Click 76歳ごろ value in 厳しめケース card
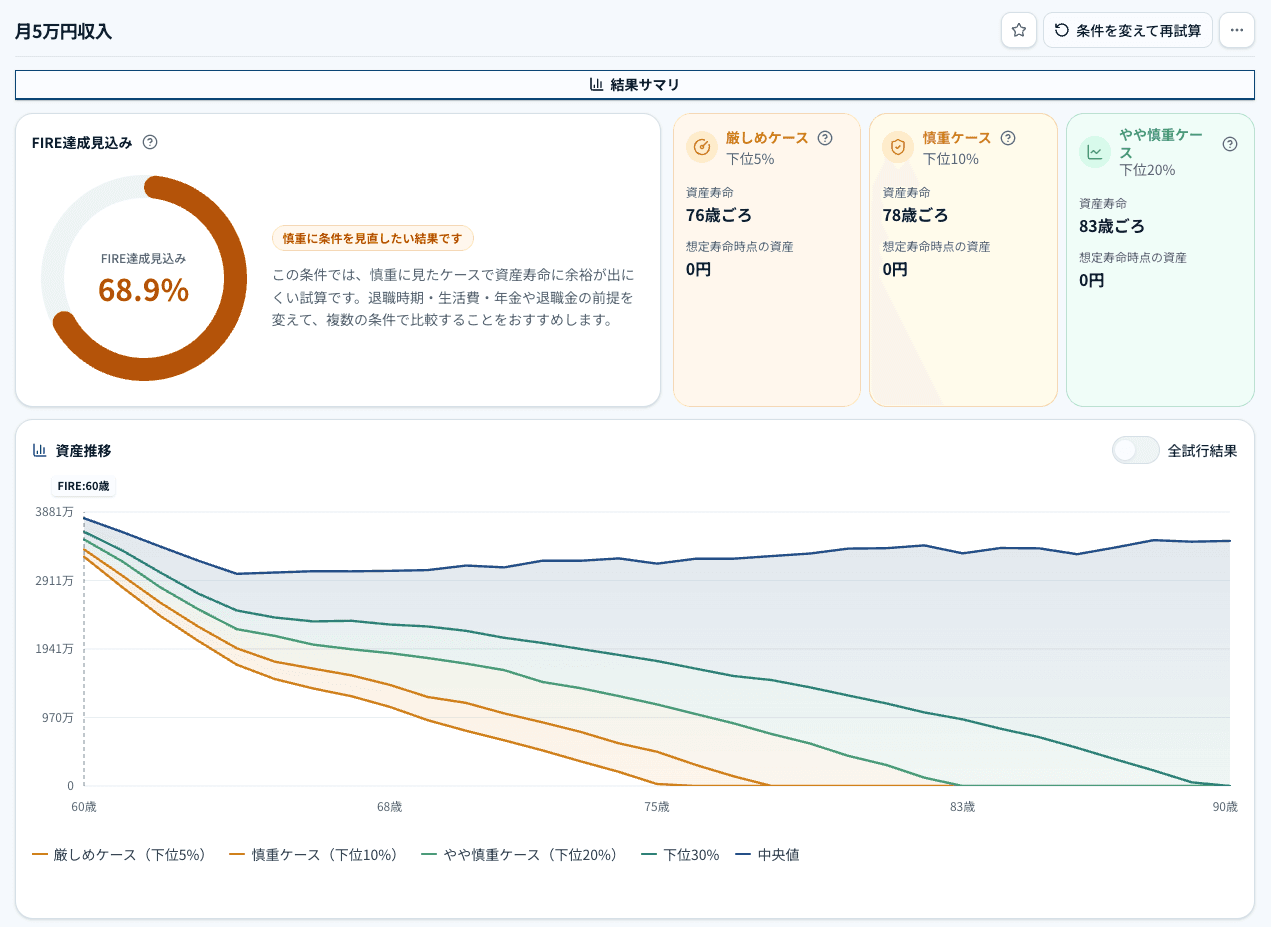 [x=719, y=215]
